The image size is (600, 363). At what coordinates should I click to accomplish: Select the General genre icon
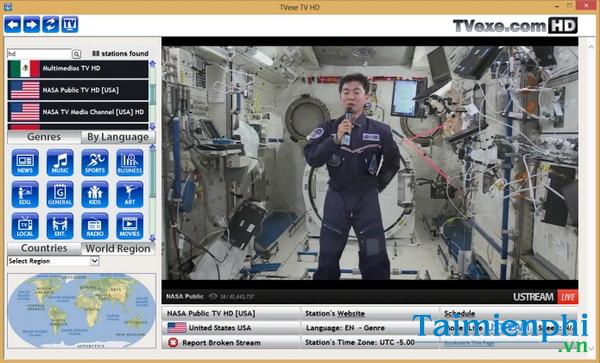60,194
